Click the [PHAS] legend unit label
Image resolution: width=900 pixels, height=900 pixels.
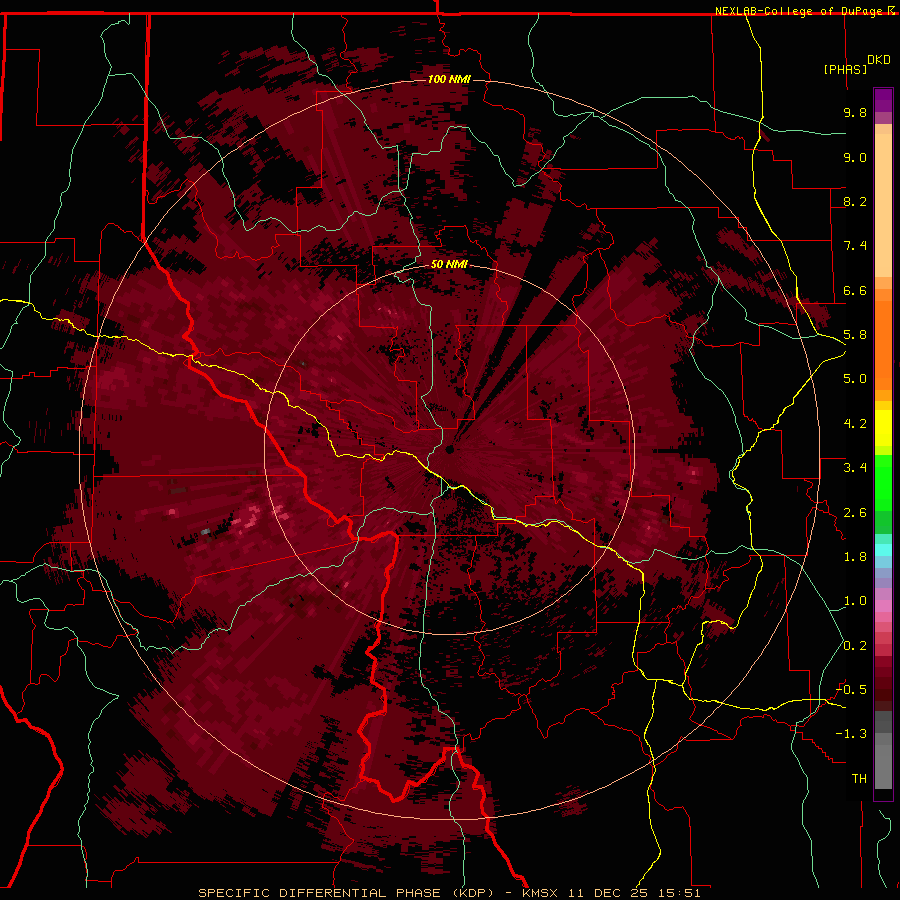pyautogui.click(x=845, y=69)
